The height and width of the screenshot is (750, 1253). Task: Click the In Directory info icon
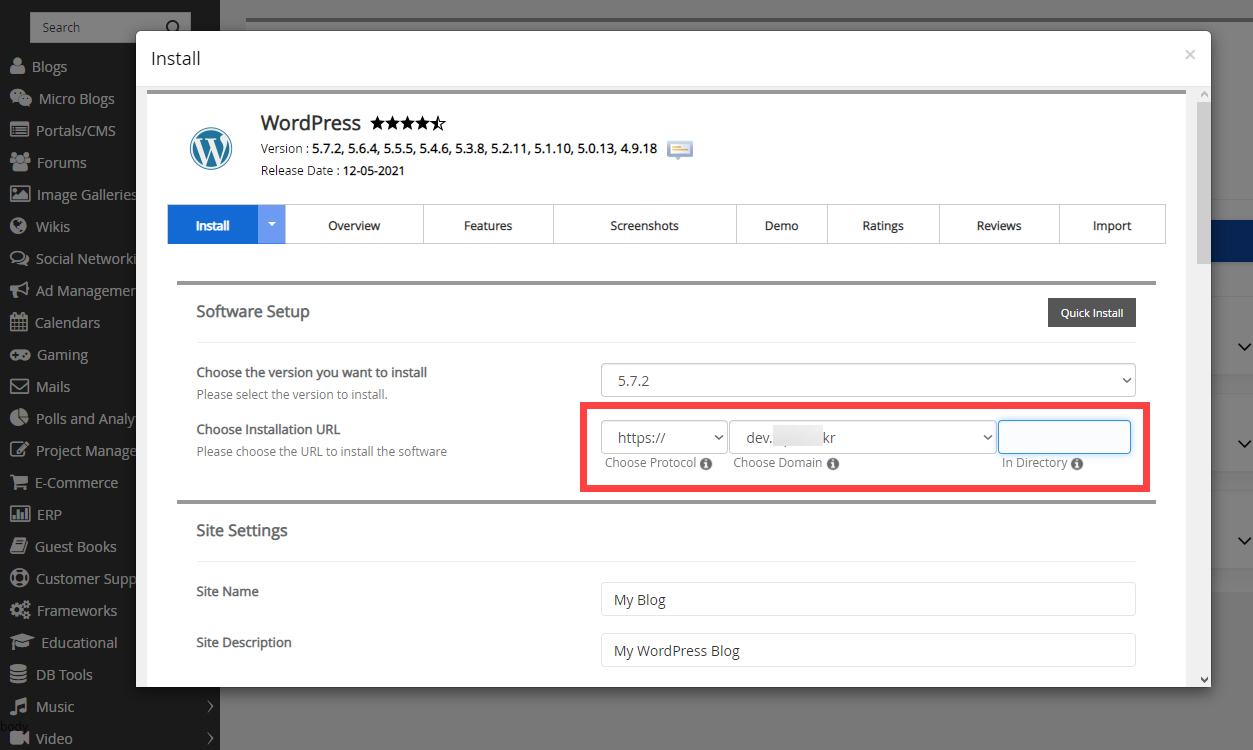[x=1077, y=464]
